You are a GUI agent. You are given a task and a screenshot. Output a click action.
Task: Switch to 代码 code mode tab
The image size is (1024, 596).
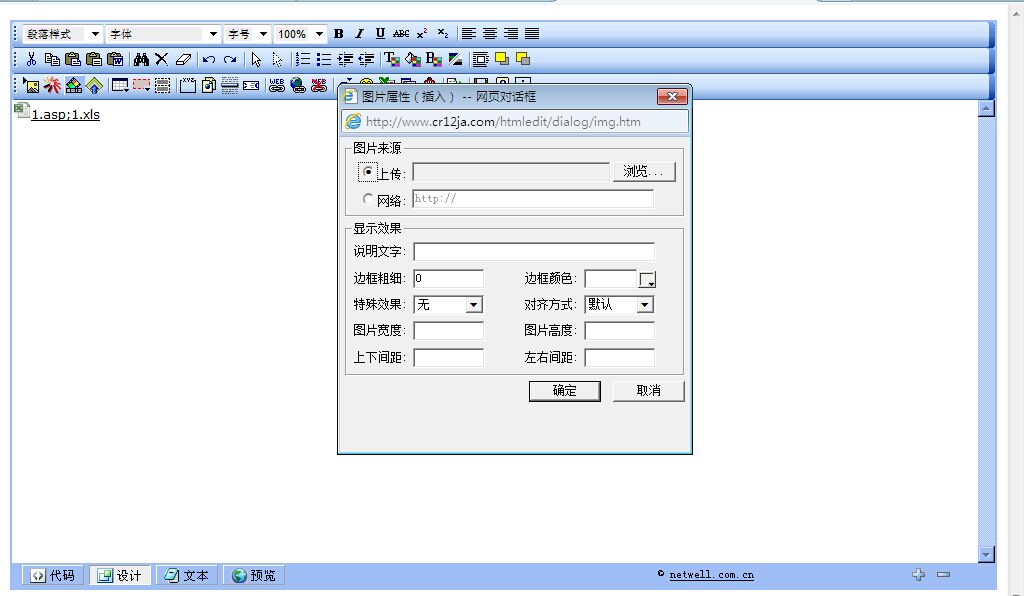pos(53,575)
